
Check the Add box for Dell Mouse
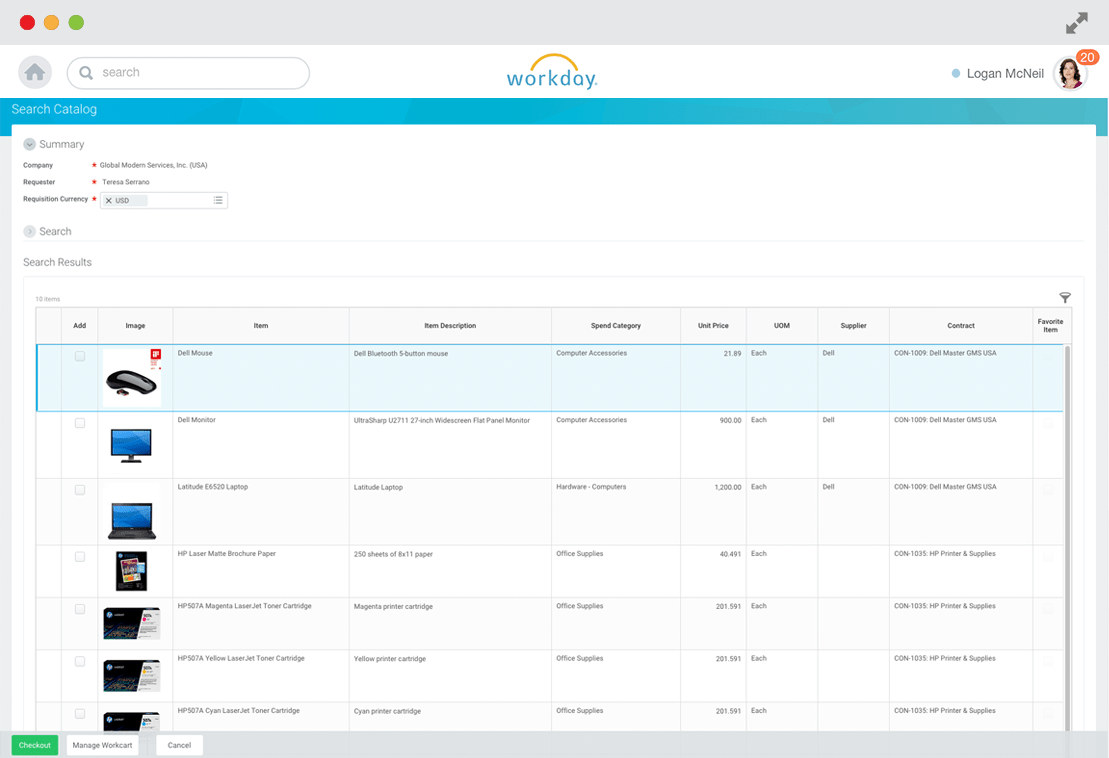coord(80,354)
